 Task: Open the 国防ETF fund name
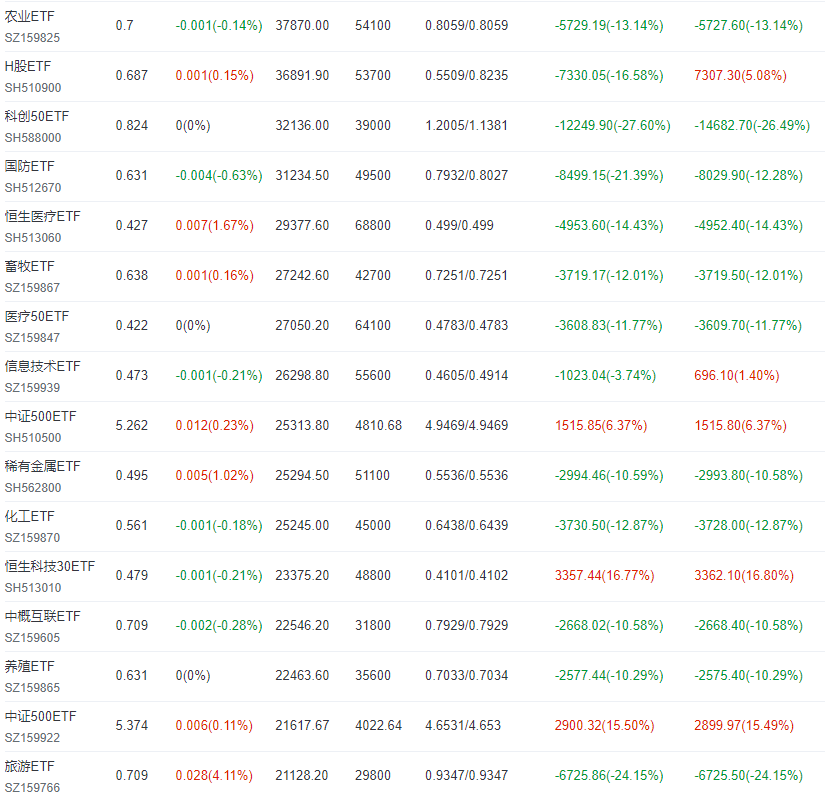[29, 166]
